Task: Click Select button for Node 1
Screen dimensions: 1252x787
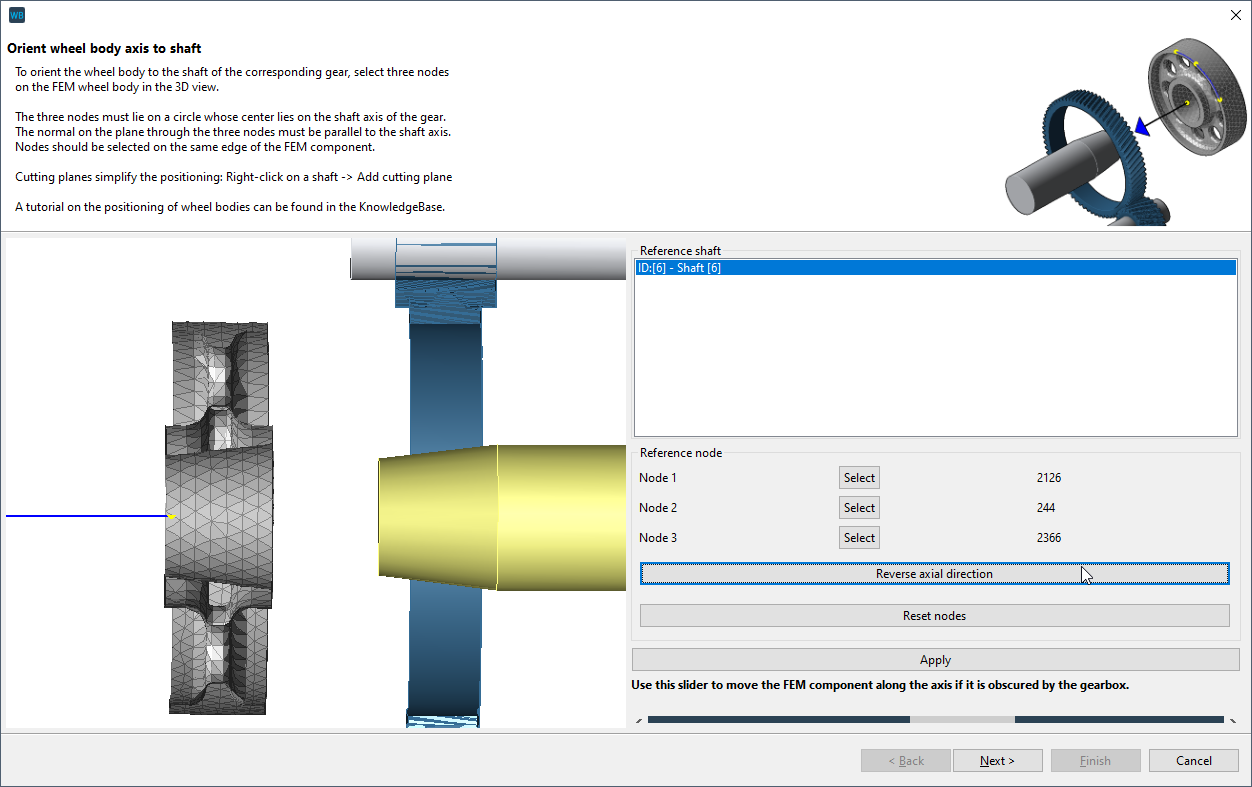Action: pos(858,477)
